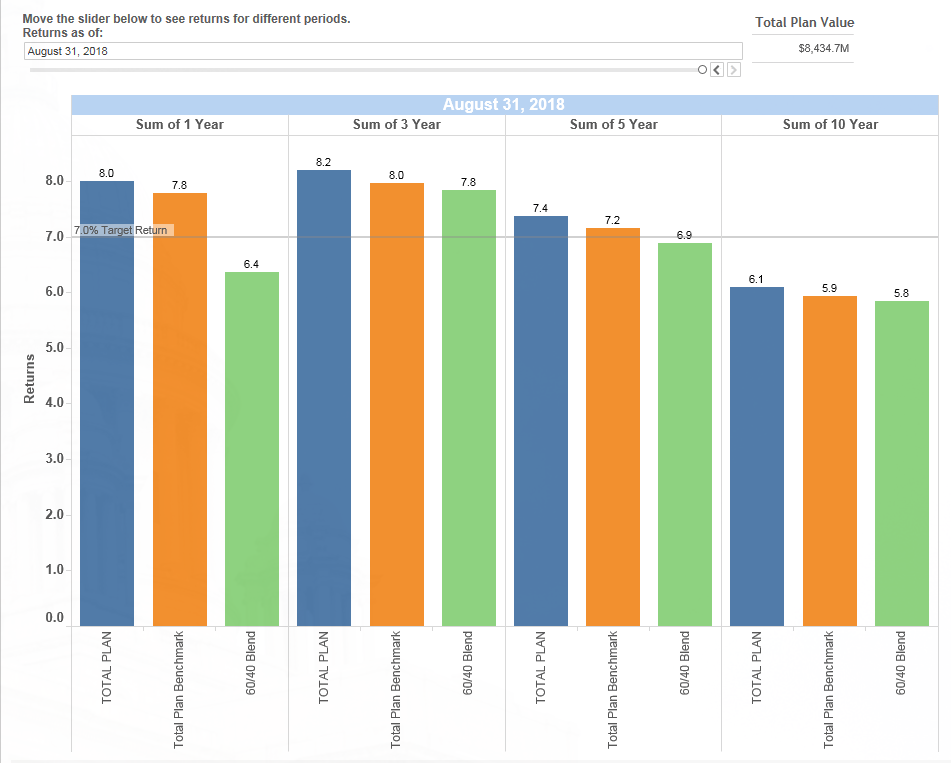951x763 pixels.
Task: Select the Sum of 10 Year header
Action: 830,124
